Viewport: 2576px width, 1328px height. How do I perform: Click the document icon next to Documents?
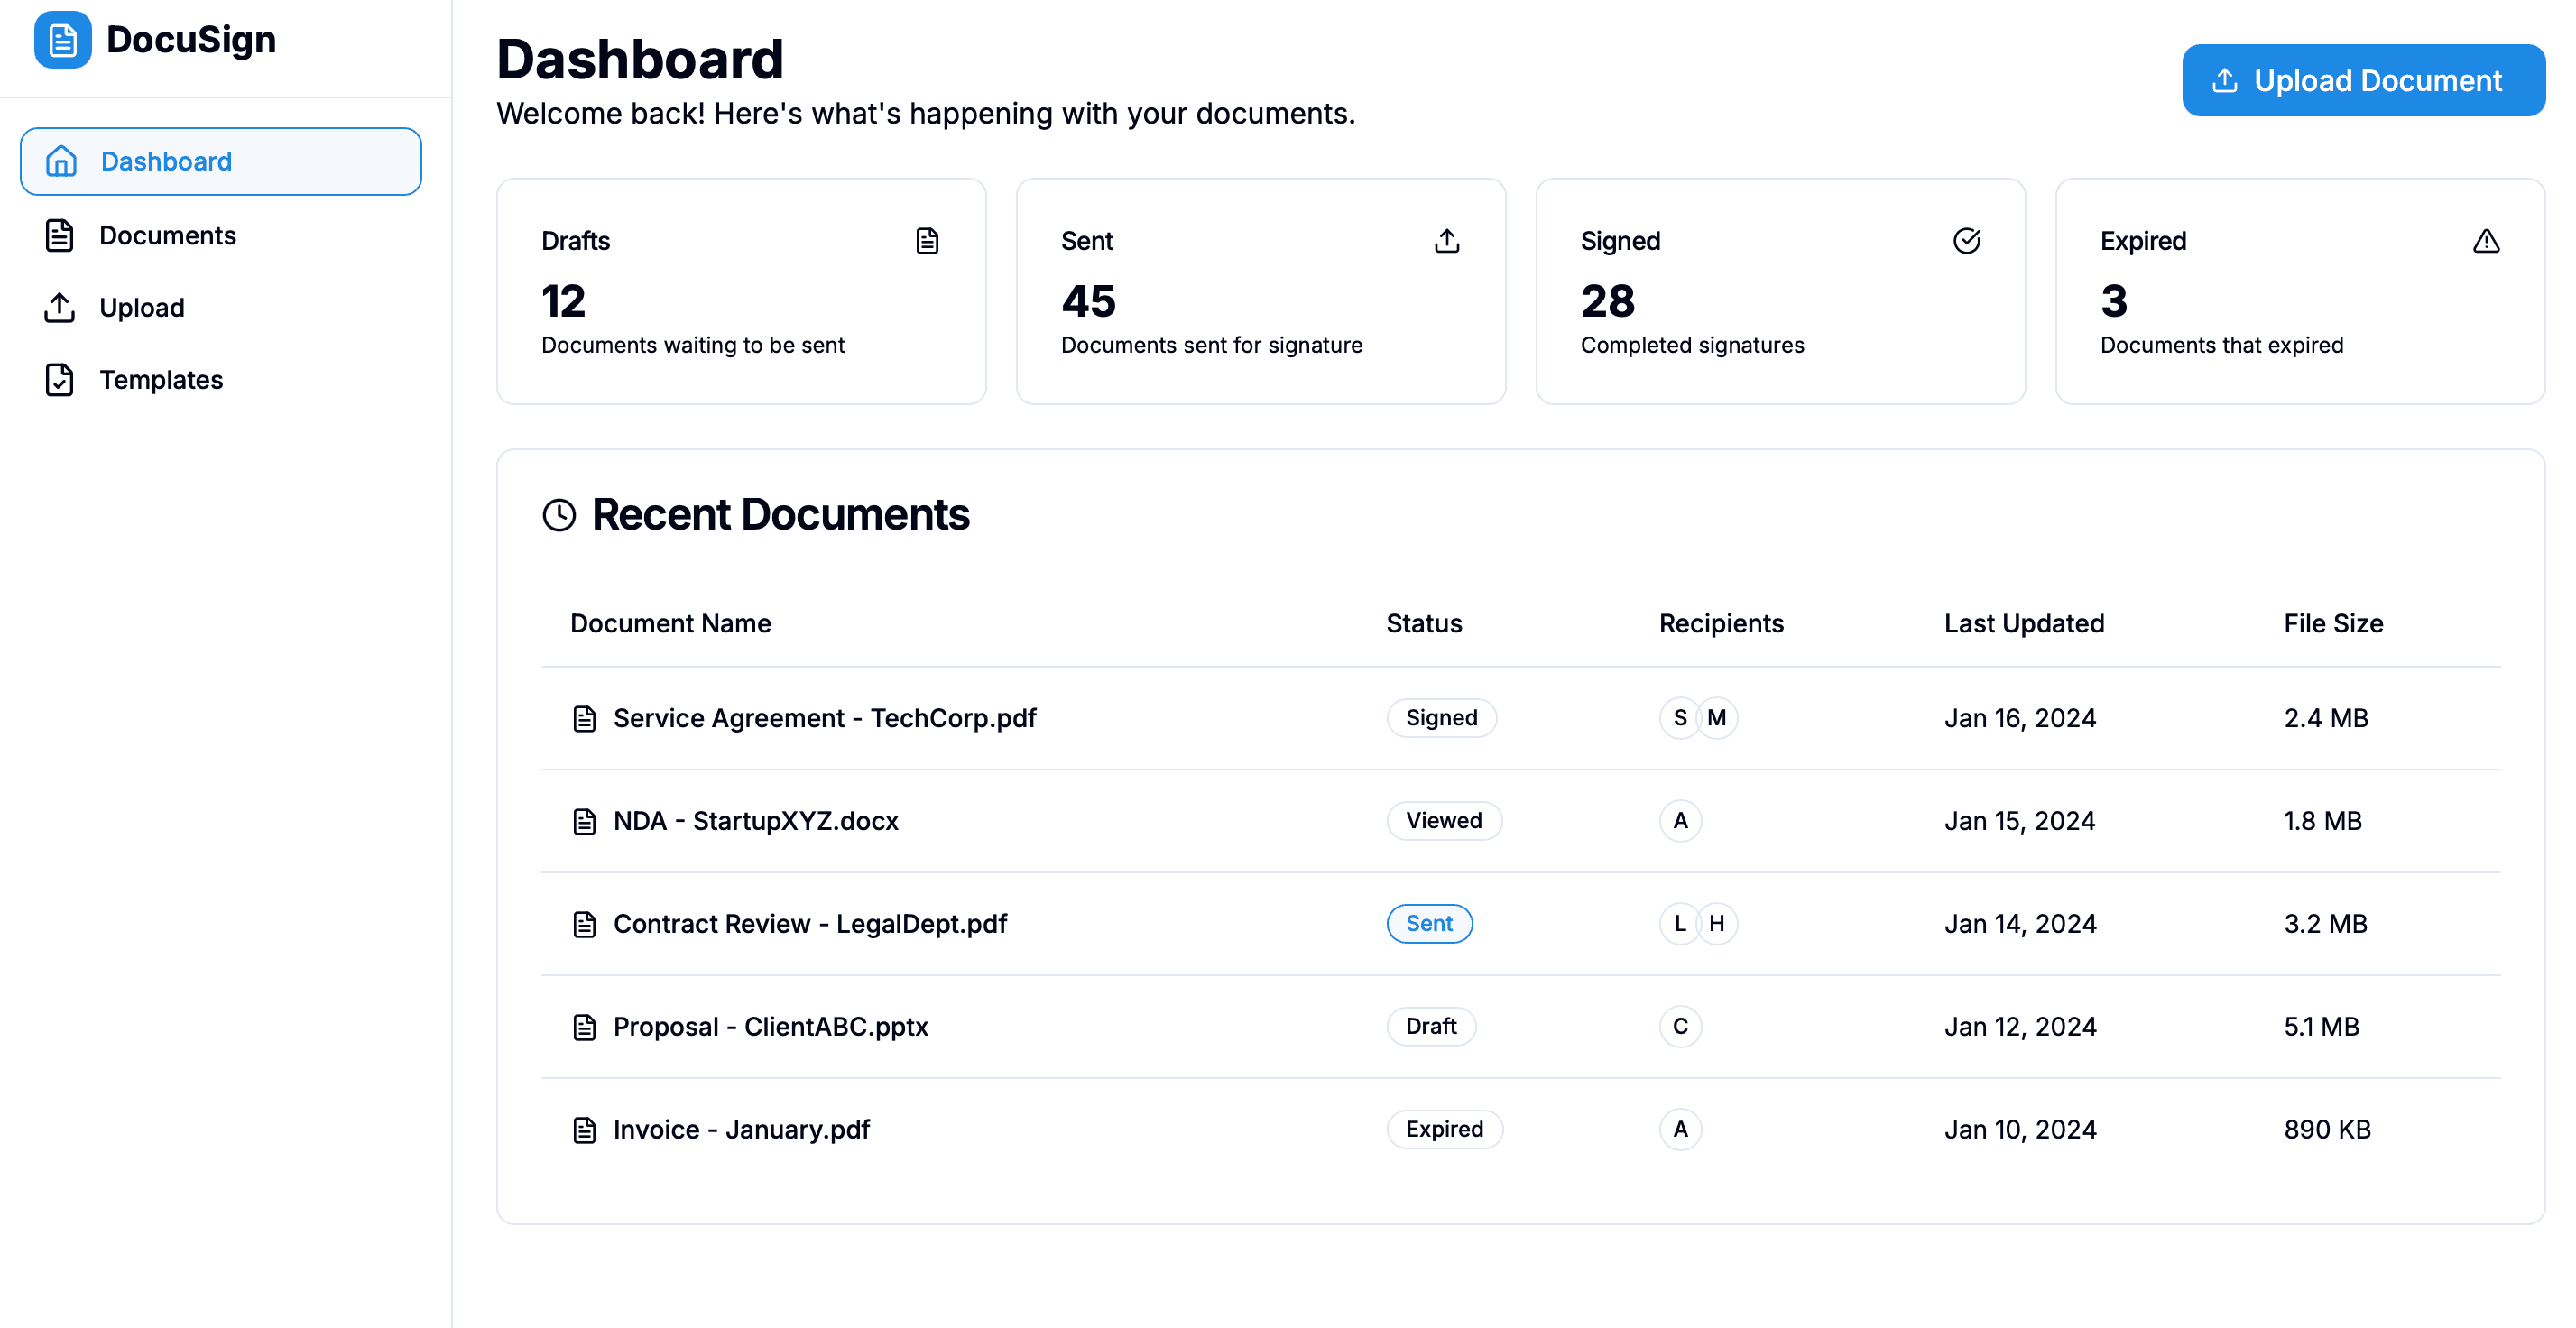tap(60, 235)
